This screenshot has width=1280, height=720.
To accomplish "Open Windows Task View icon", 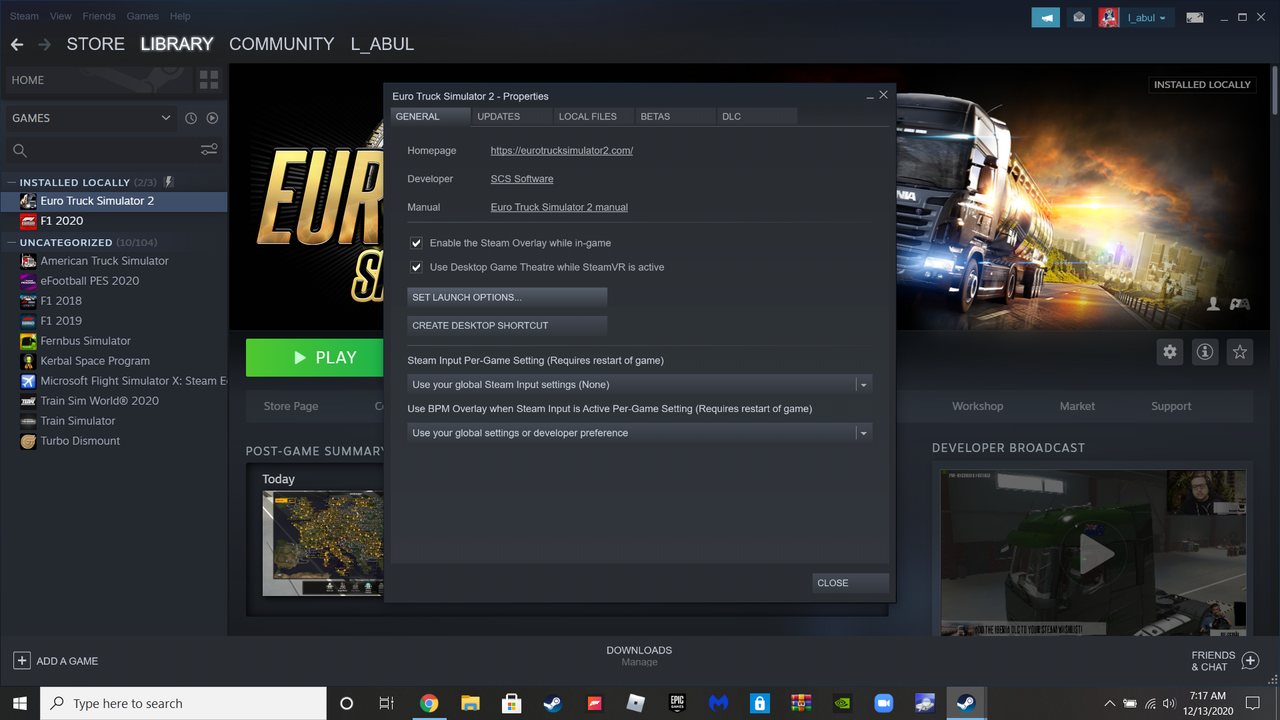I will pyautogui.click(x=387, y=703).
